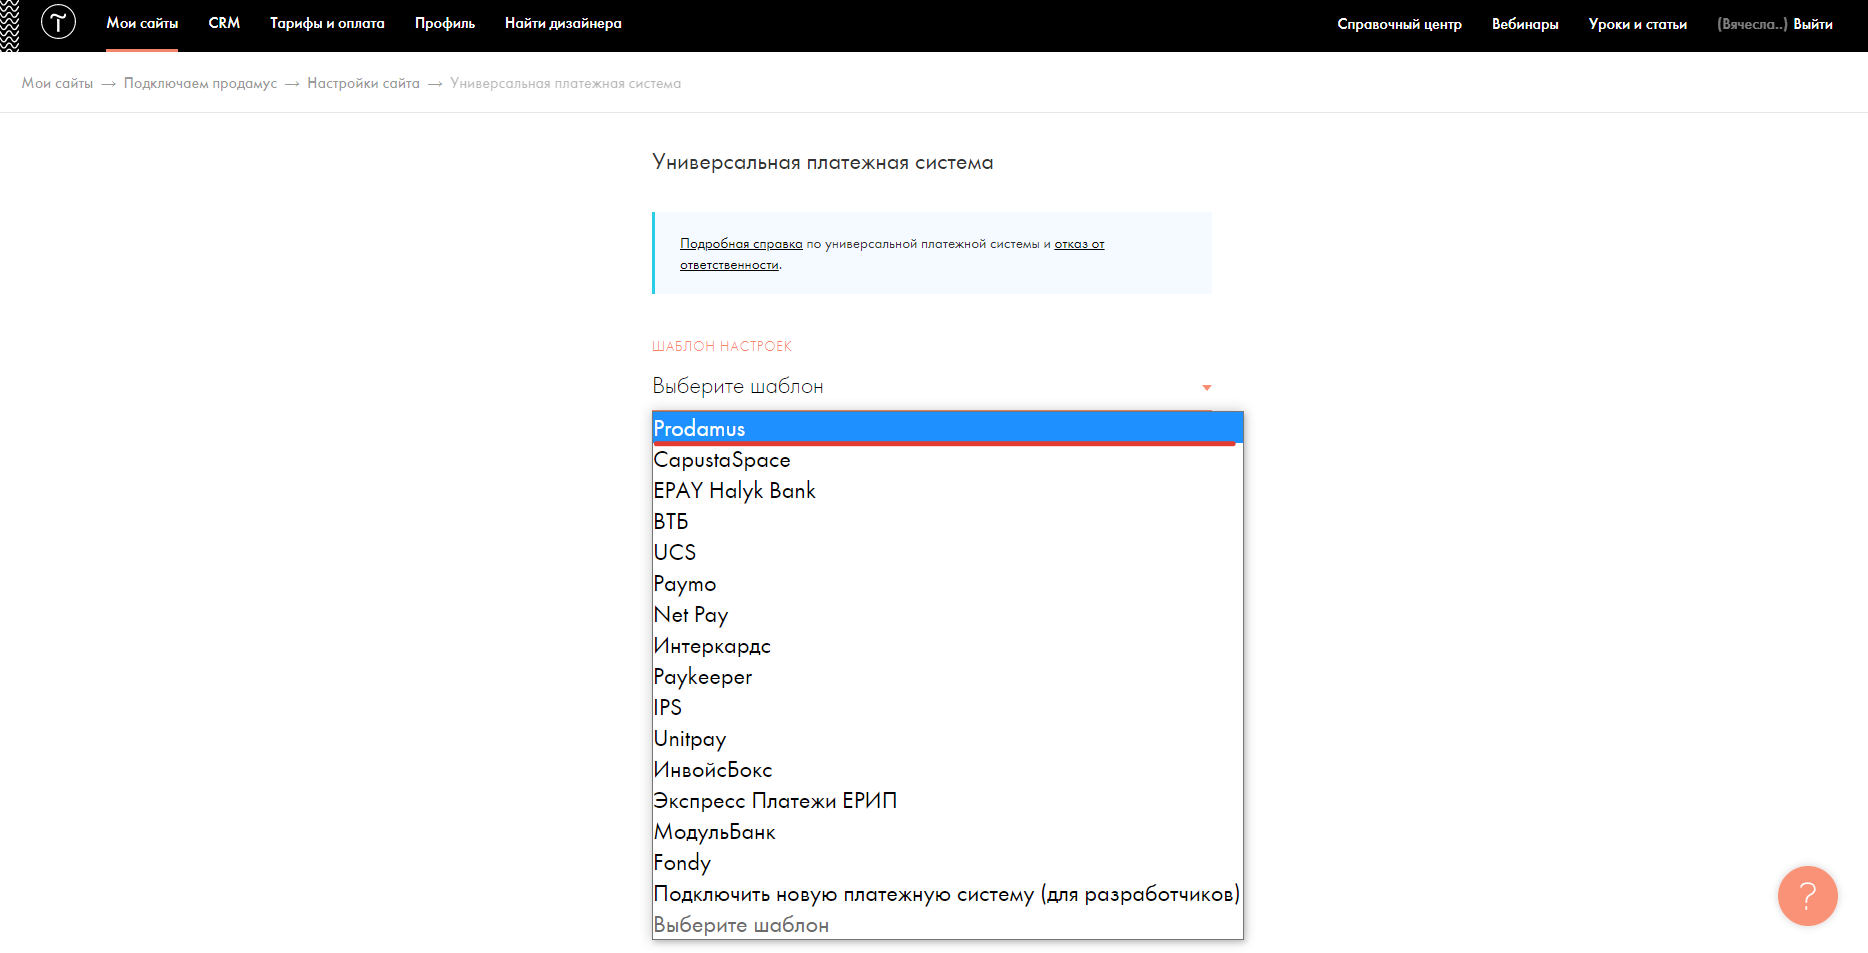
Task: Click the Tilda logo icon
Action: pyautogui.click(x=58, y=22)
